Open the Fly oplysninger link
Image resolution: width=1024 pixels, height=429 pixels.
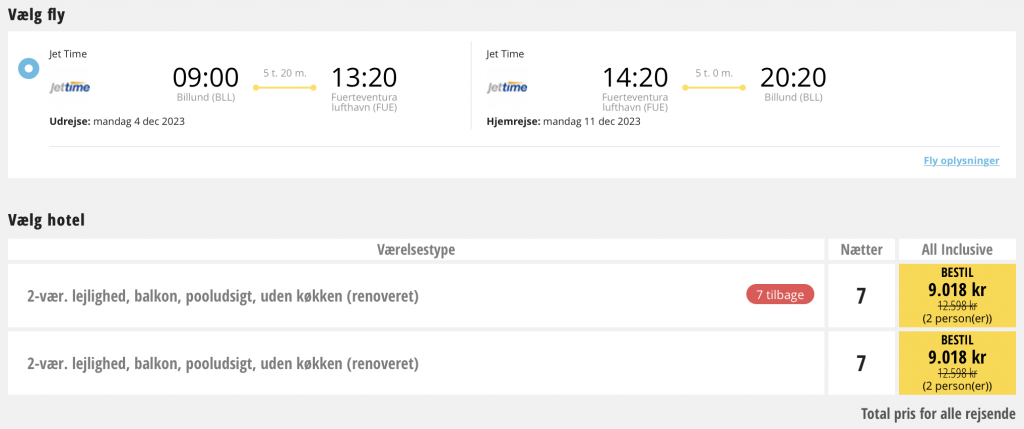click(x=961, y=161)
